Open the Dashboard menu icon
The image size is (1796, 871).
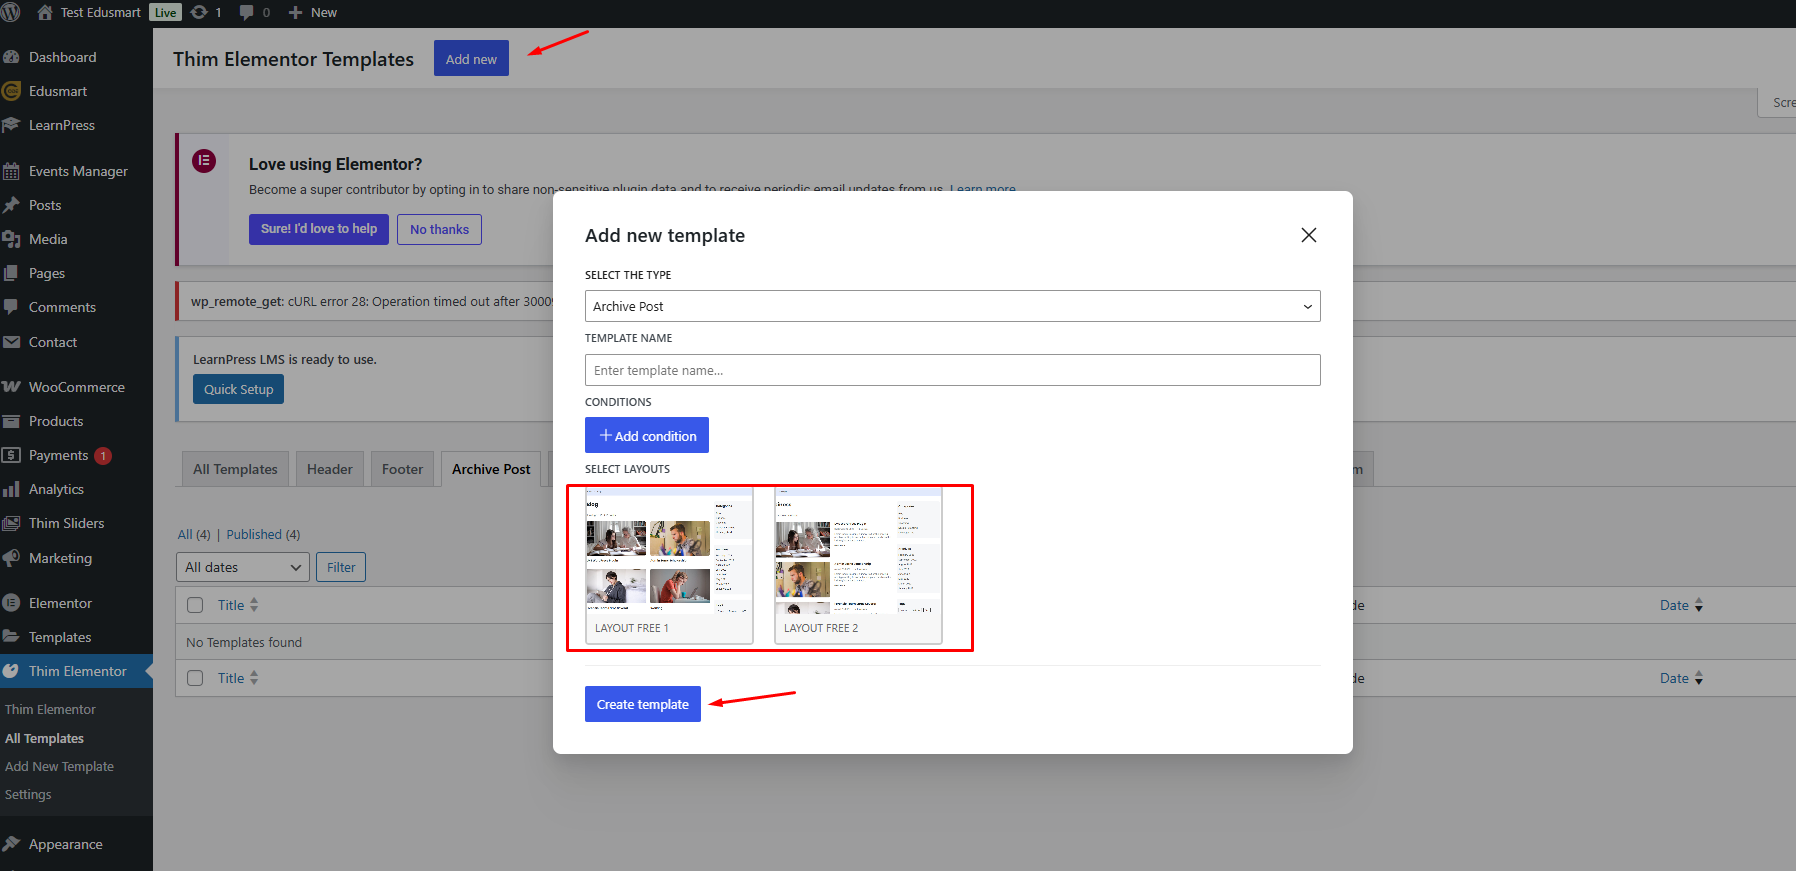[x=12, y=57]
